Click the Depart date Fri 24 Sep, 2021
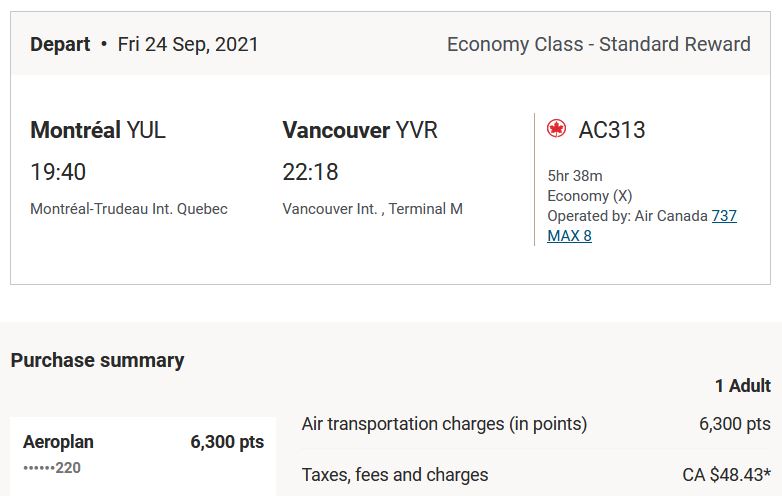 tap(188, 44)
